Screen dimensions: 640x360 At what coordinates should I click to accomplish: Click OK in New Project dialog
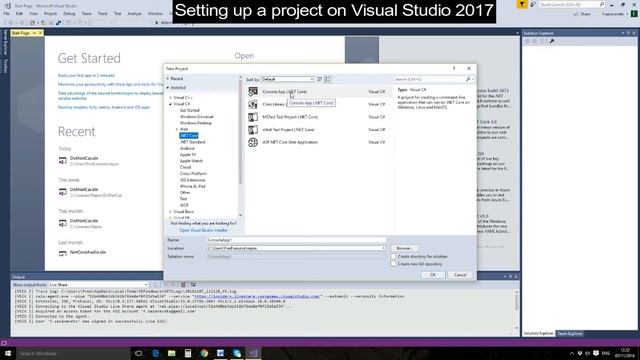[433, 275]
